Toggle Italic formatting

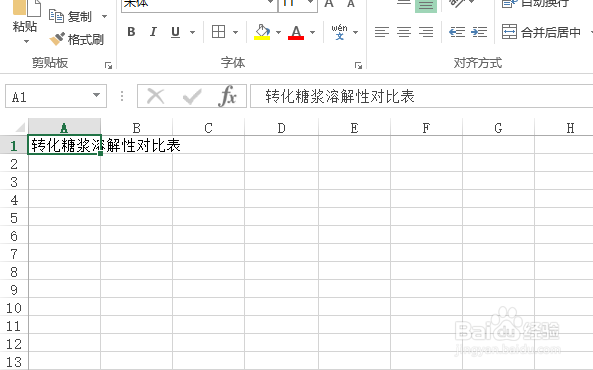tap(153, 32)
